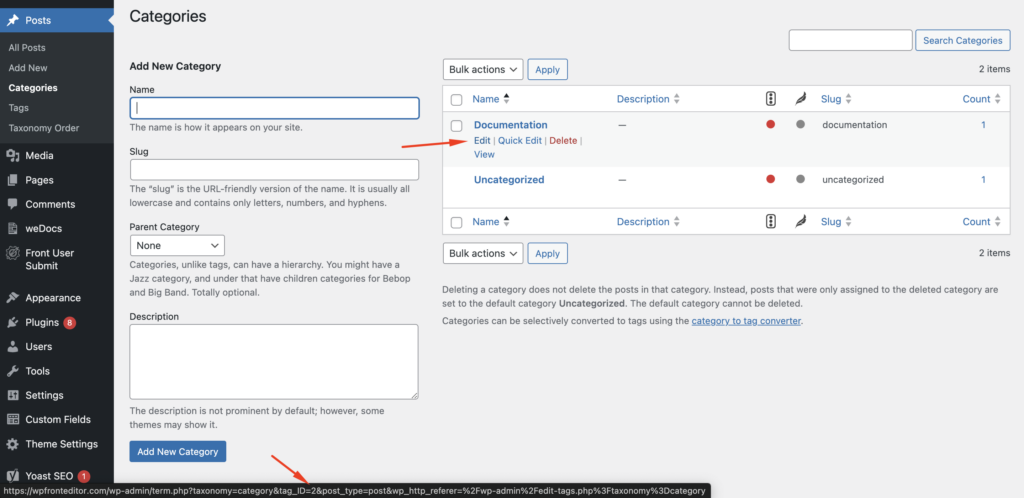Click the Tools wrench icon
Viewport: 1024px width, 498px height.
click(x=12, y=371)
